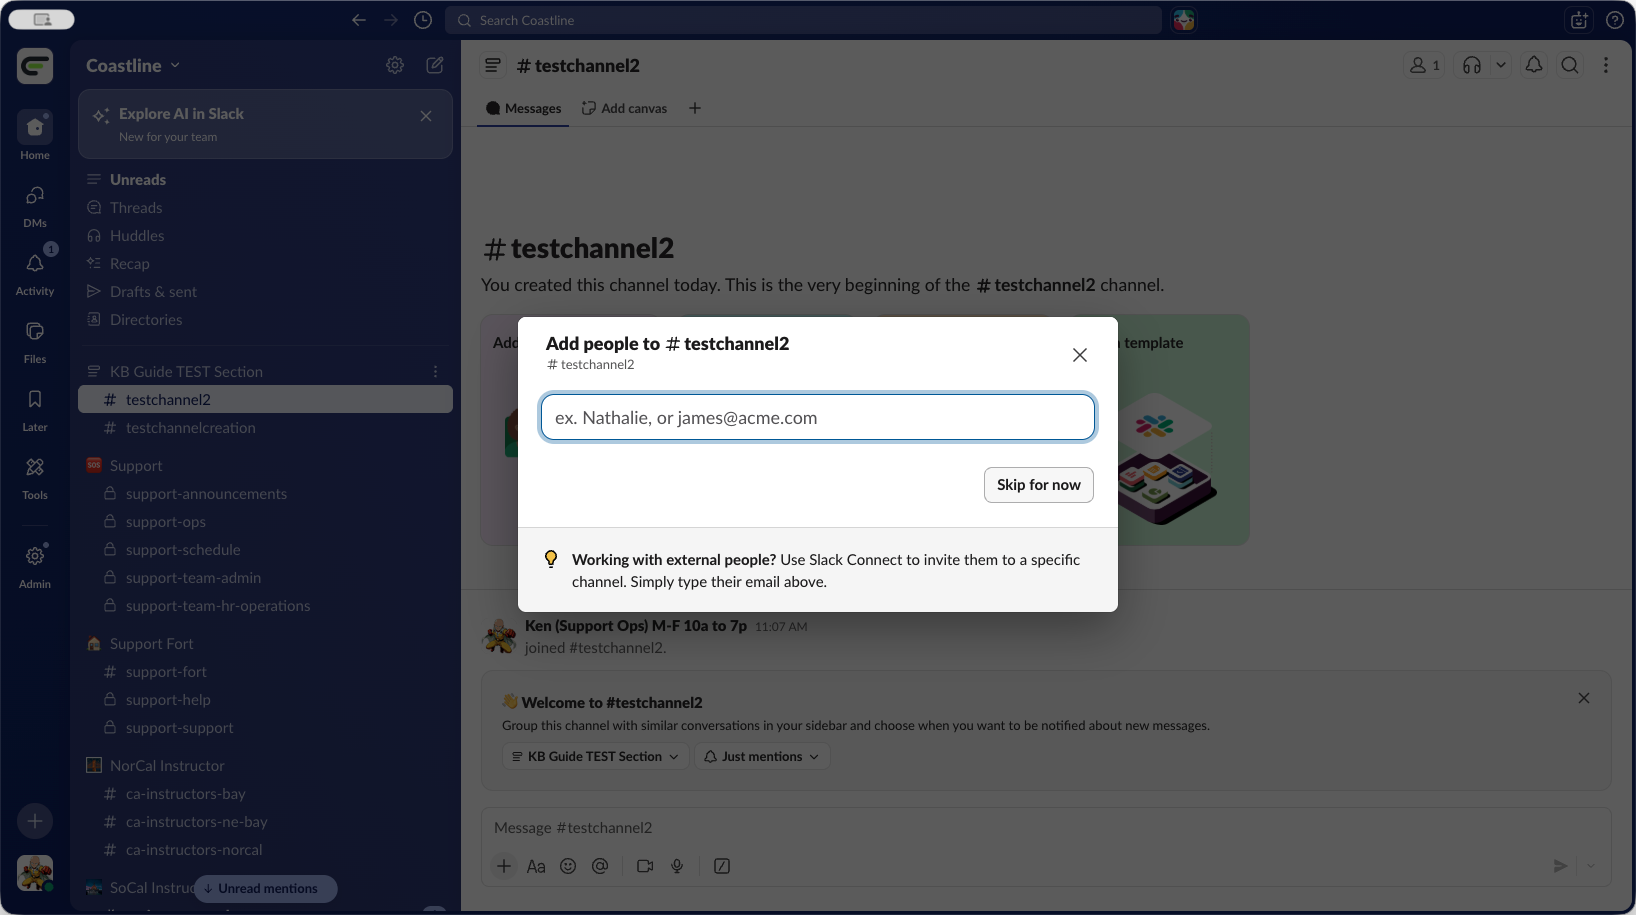Image resolution: width=1636 pixels, height=915 pixels.
Task: Open Later bookmarks in the sidebar
Action: [x=35, y=408]
